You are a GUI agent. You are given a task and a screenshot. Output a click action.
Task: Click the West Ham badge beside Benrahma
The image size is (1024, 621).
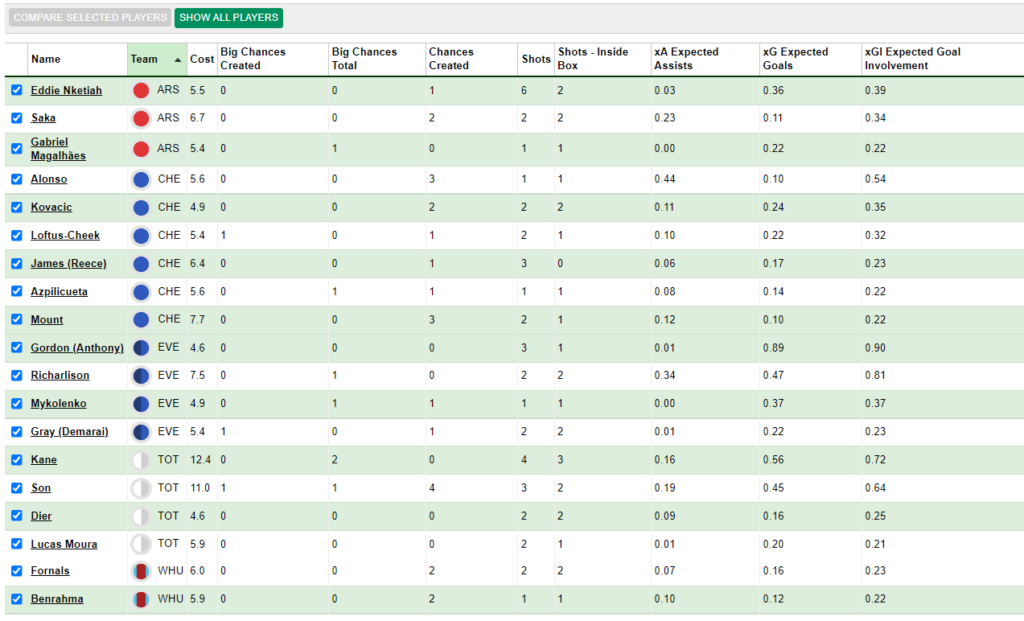coord(142,599)
